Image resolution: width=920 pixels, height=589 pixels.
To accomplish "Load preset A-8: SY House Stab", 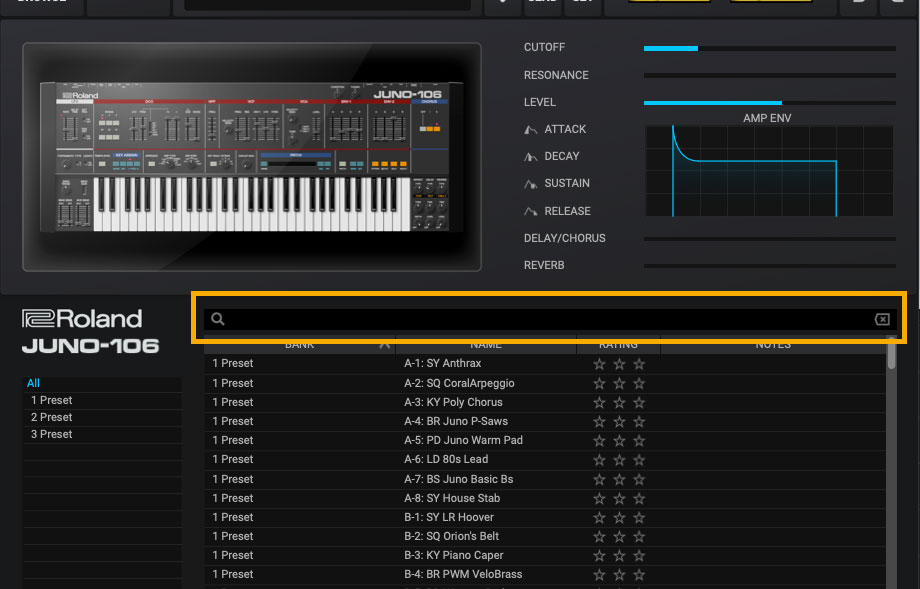I will [x=452, y=498].
